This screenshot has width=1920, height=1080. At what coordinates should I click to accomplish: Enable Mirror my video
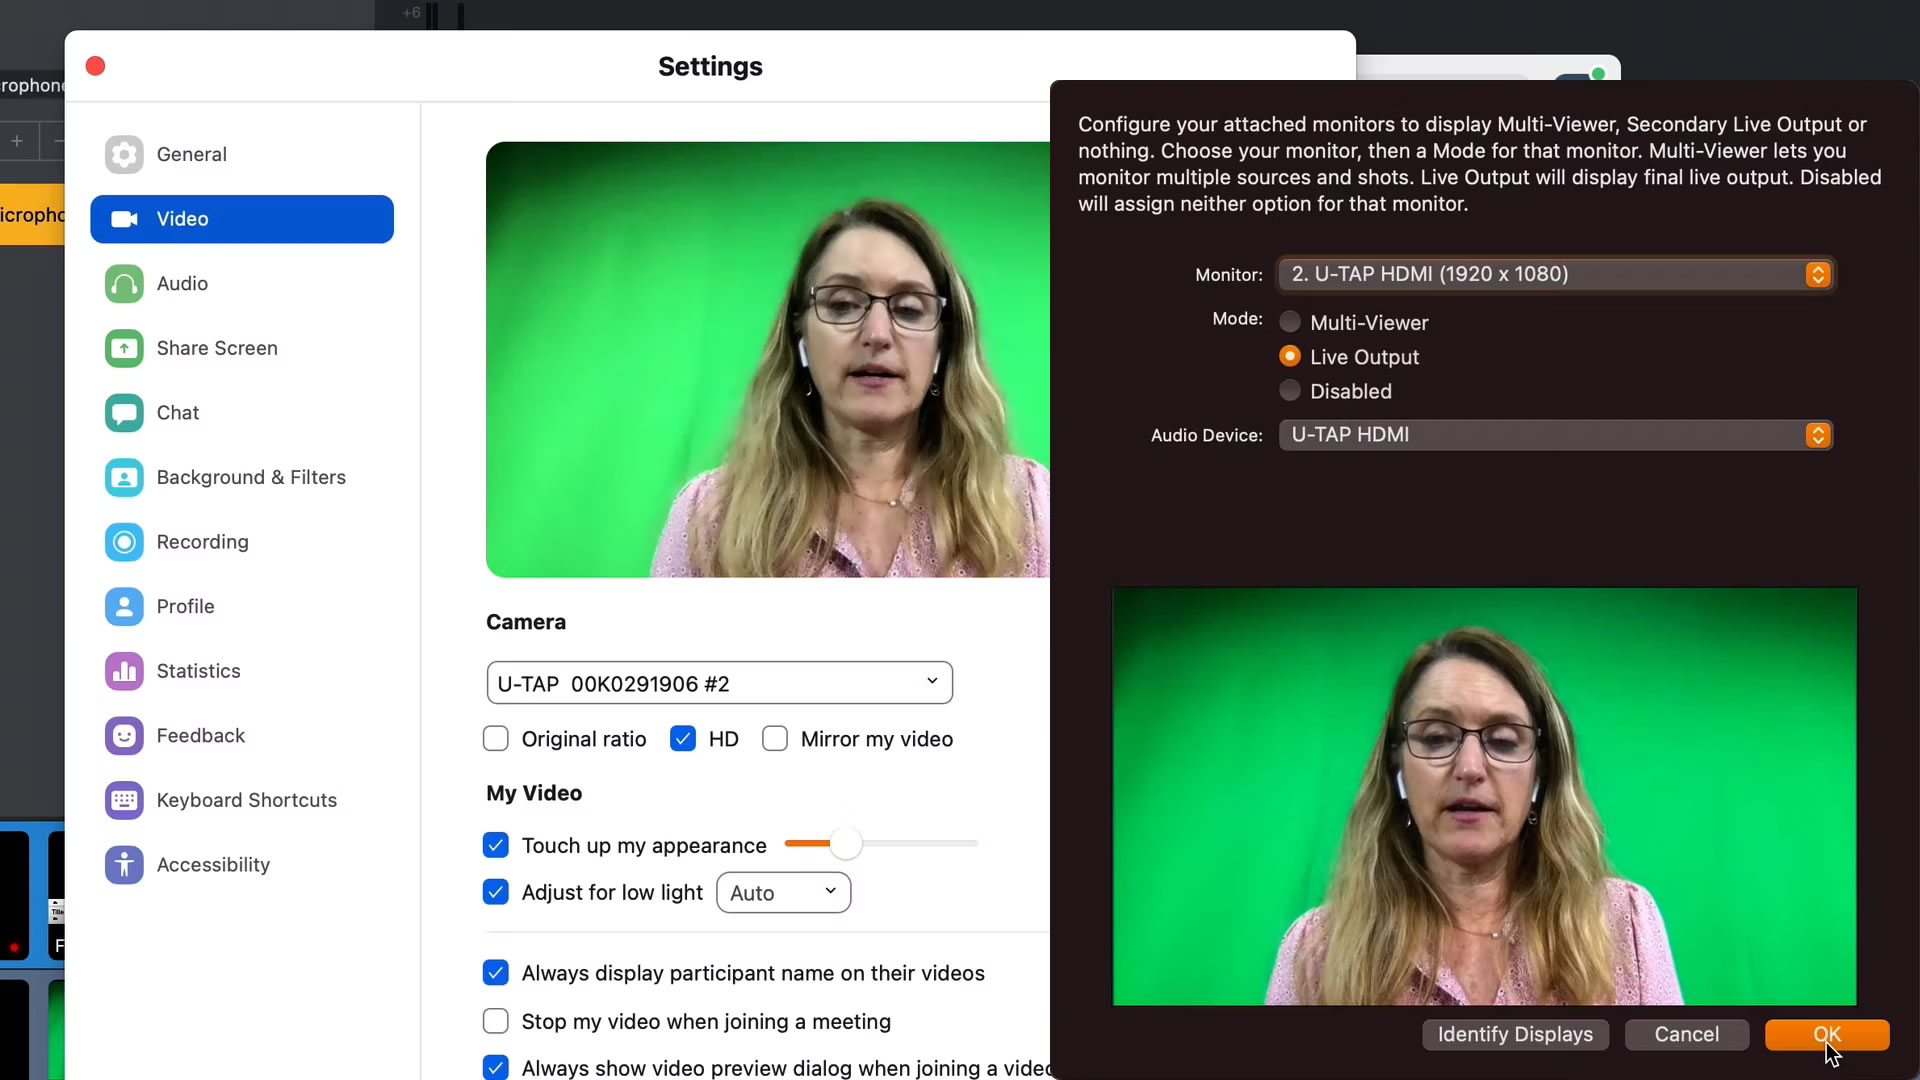(x=775, y=739)
